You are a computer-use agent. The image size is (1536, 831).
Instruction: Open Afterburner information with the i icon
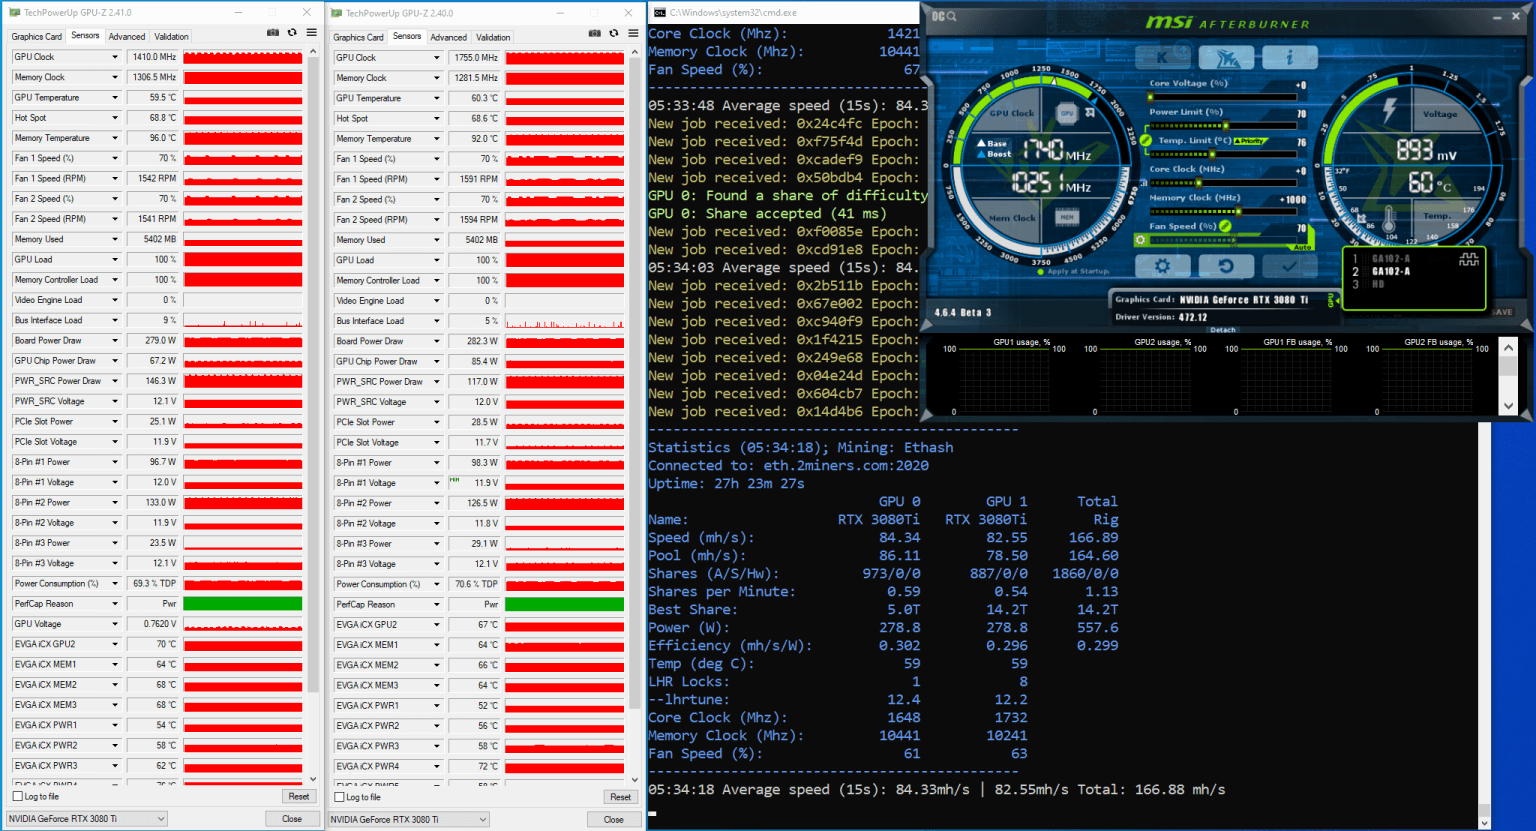click(1289, 57)
